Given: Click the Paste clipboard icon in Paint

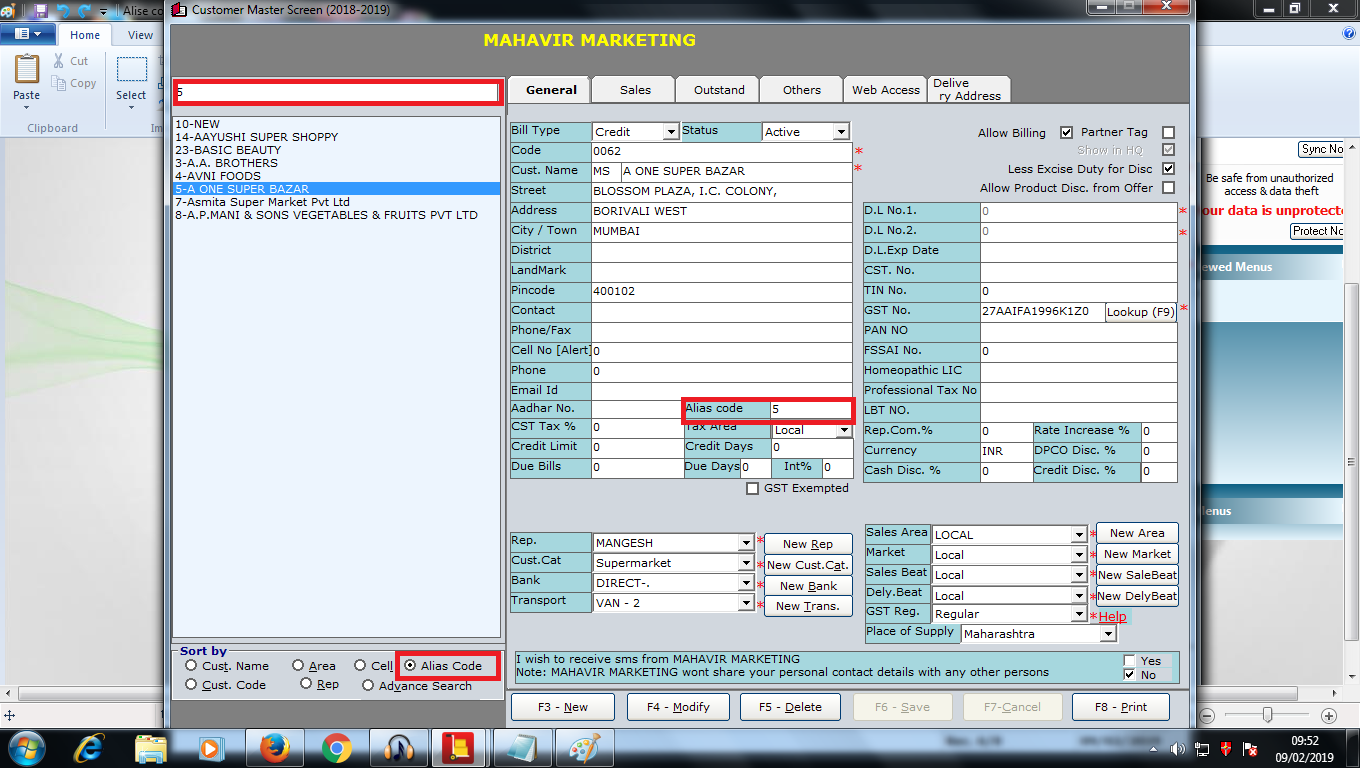Looking at the screenshot, I should (x=27, y=70).
